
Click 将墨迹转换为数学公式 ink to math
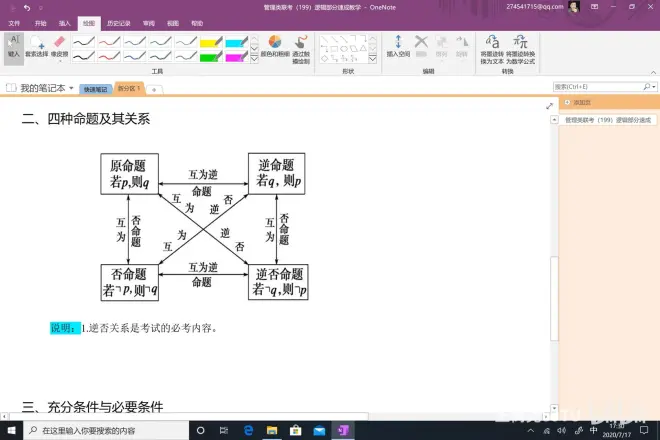520,47
